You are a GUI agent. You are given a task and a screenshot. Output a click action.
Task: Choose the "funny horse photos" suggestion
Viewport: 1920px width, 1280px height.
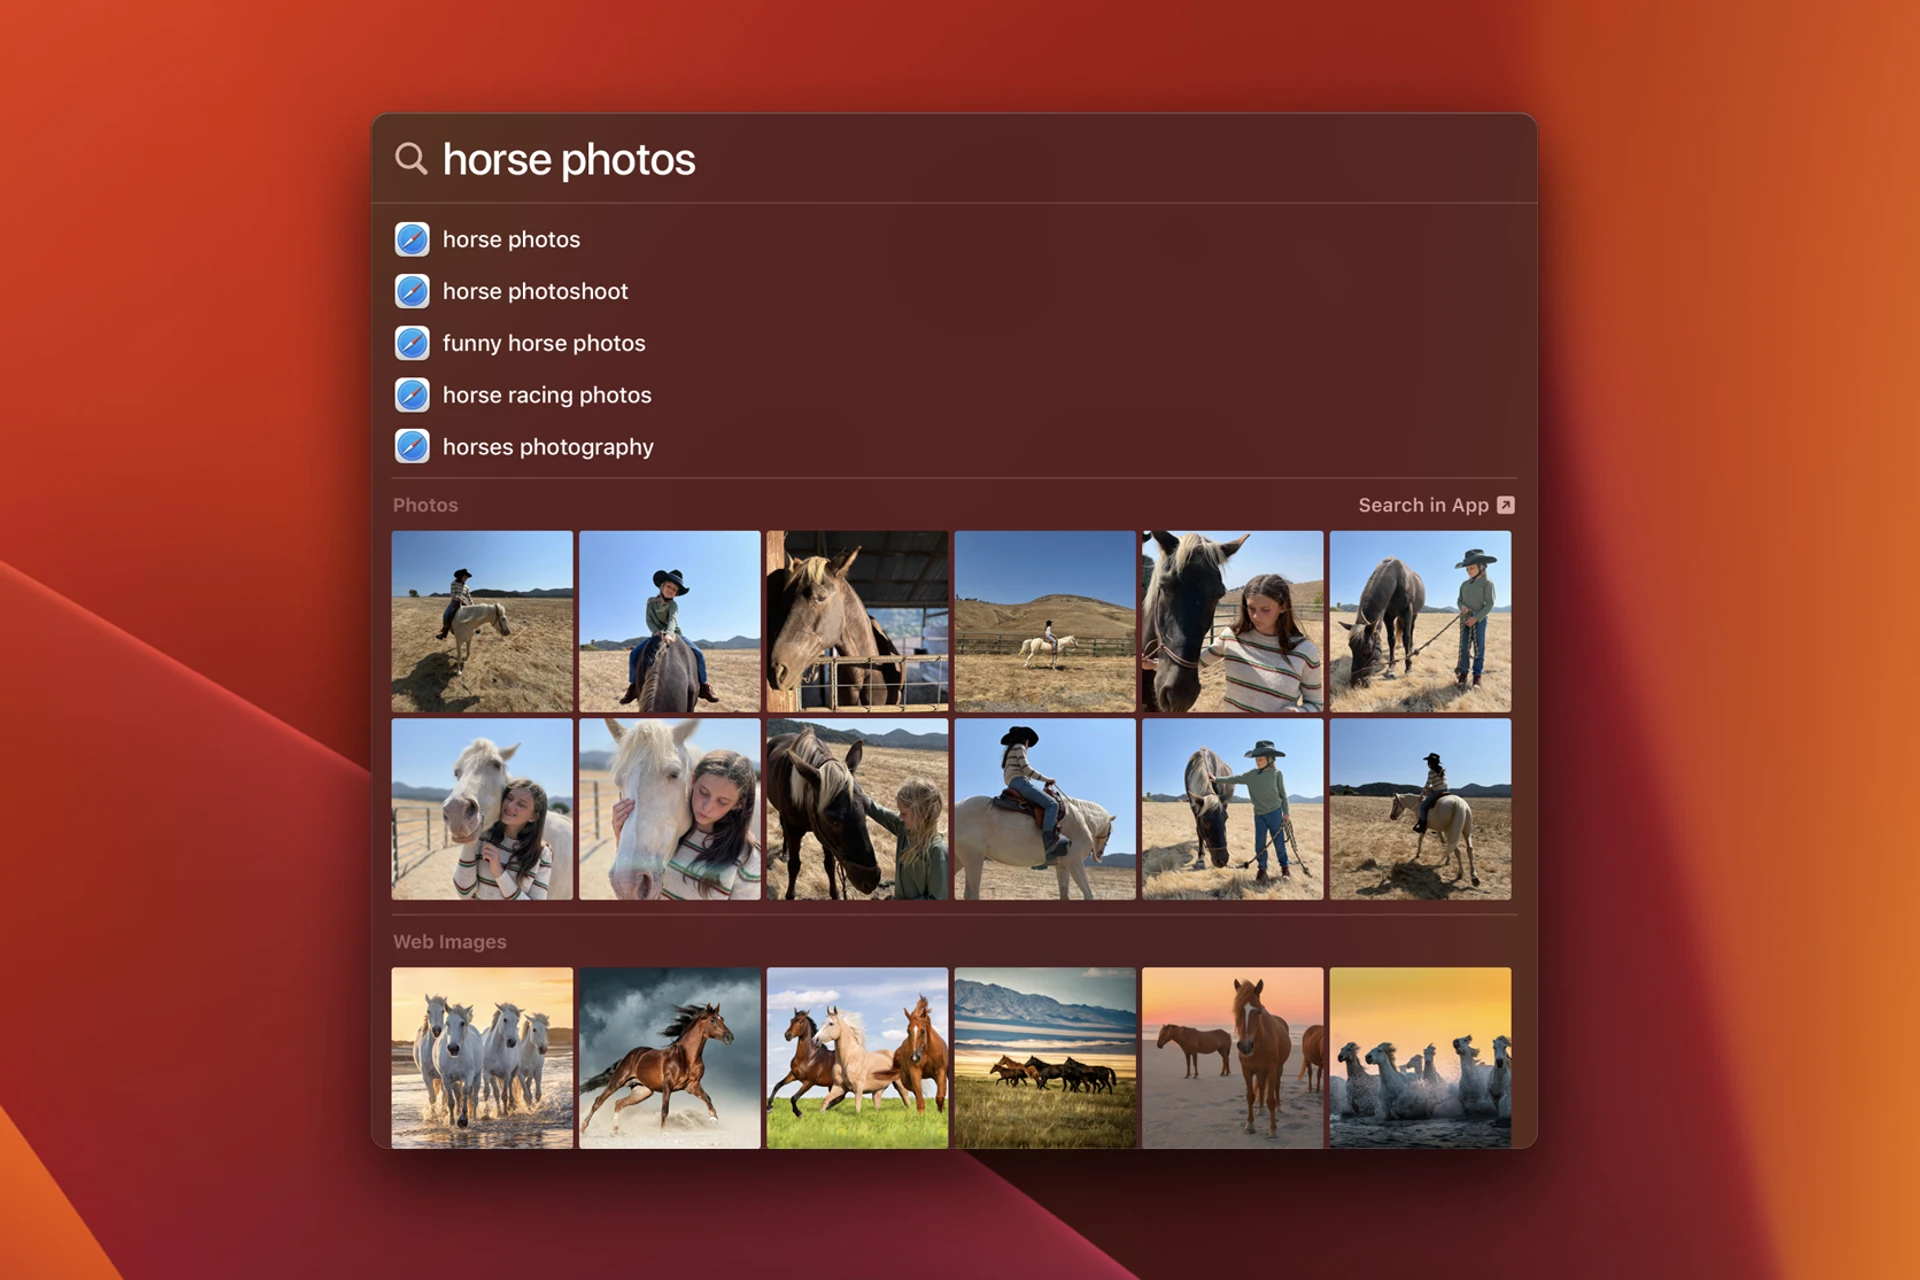click(x=954, y=343)
